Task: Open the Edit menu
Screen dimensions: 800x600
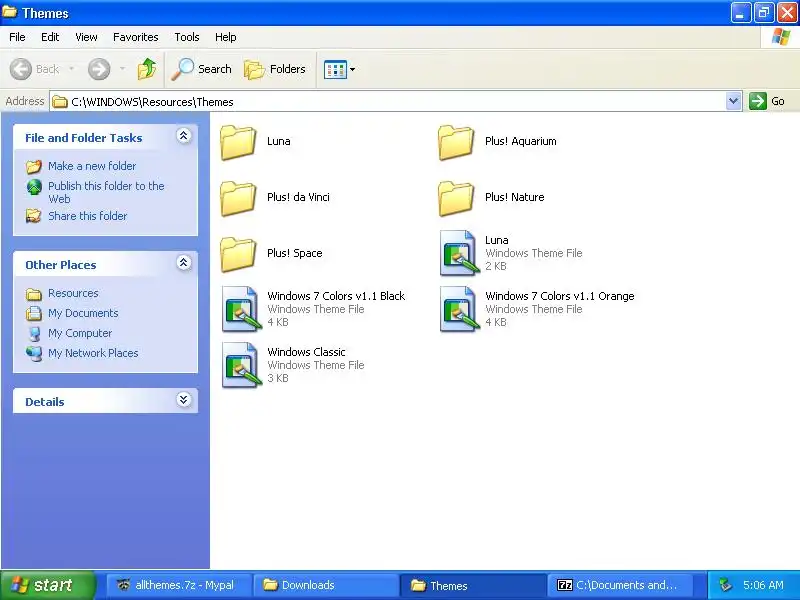Action: 50,37
